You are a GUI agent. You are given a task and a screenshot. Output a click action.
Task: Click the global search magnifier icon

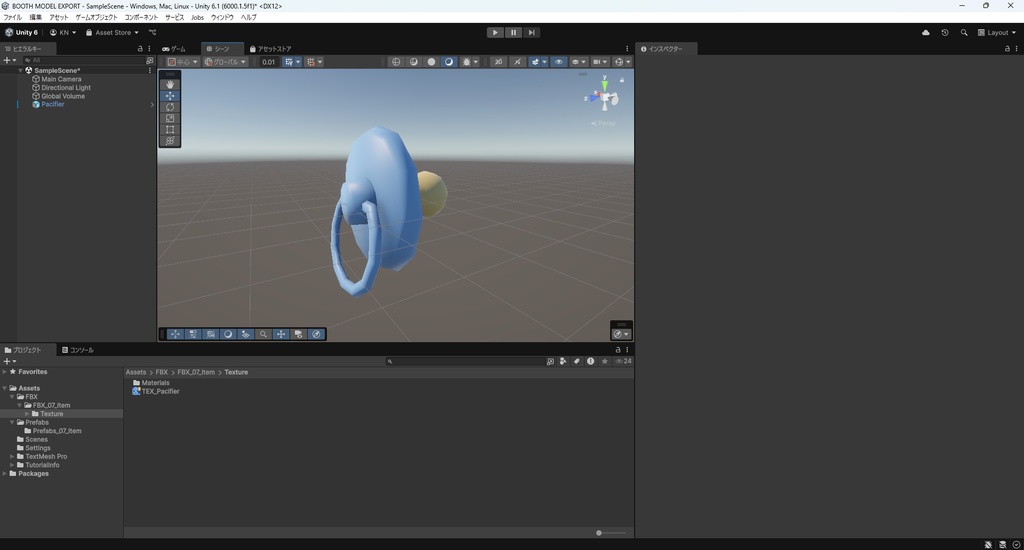[964, 32]
